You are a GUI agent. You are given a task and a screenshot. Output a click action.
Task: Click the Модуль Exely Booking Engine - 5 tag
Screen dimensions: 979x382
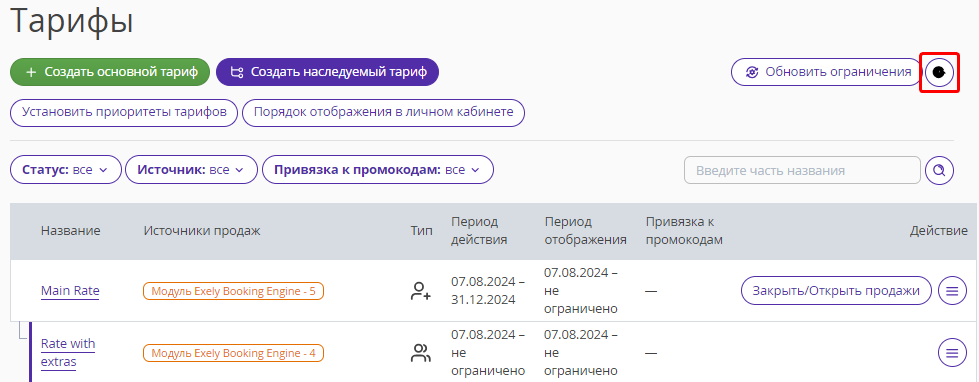[234, 291]
